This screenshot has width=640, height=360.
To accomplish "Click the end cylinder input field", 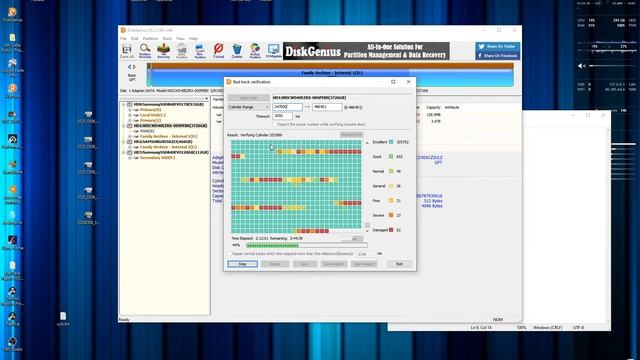I will (x=327, y=107).
